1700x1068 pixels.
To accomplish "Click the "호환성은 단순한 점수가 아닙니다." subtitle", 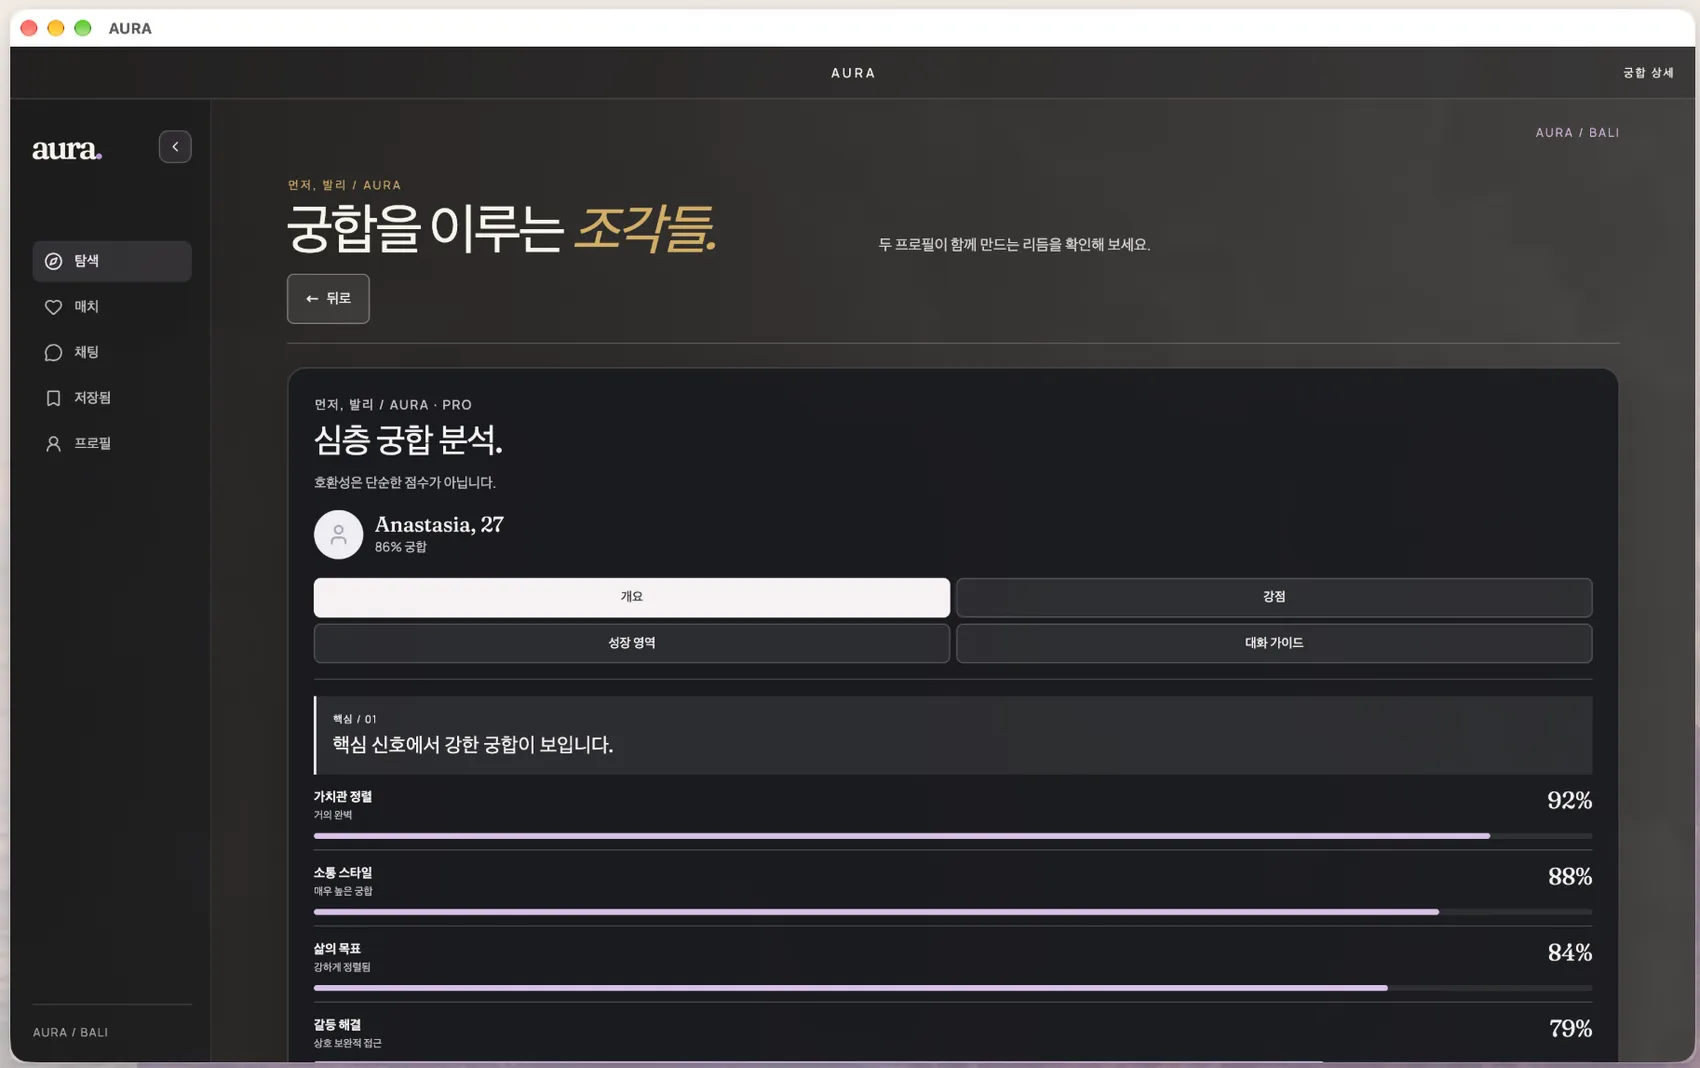I will (405, 482).
